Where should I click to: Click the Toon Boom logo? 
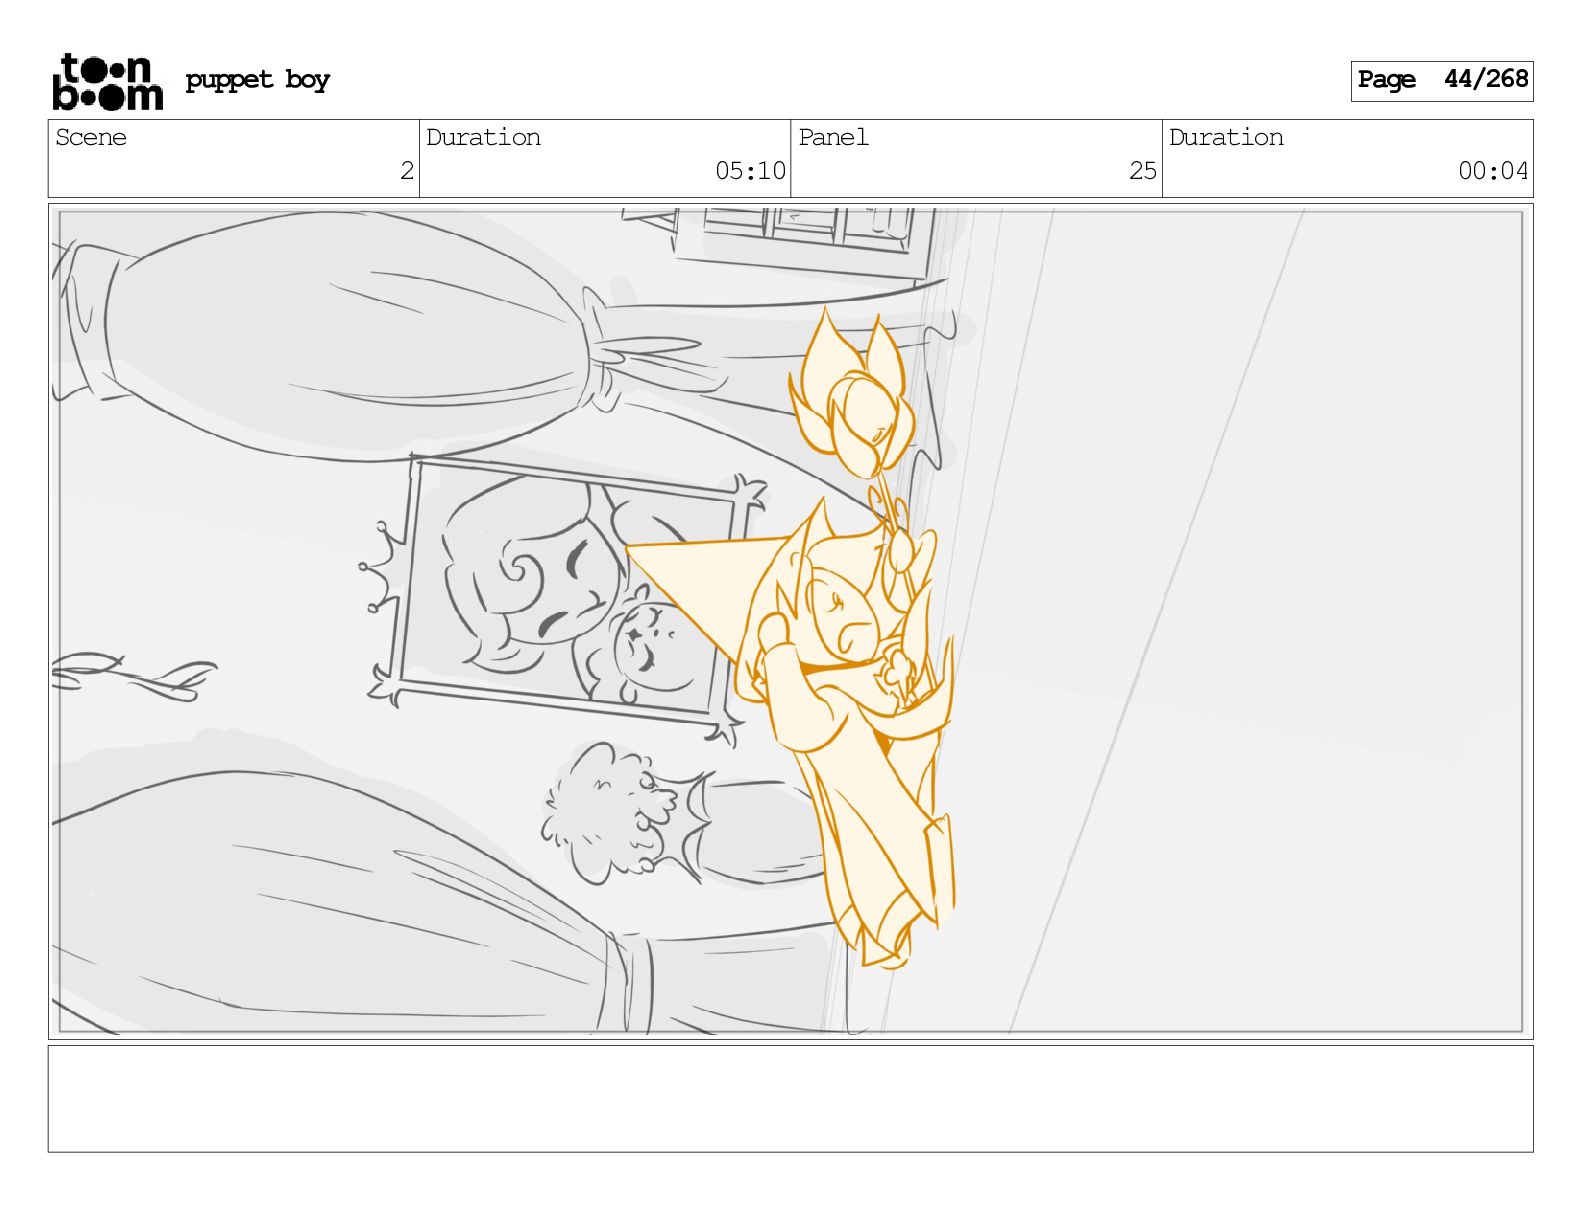click(107, 81)
